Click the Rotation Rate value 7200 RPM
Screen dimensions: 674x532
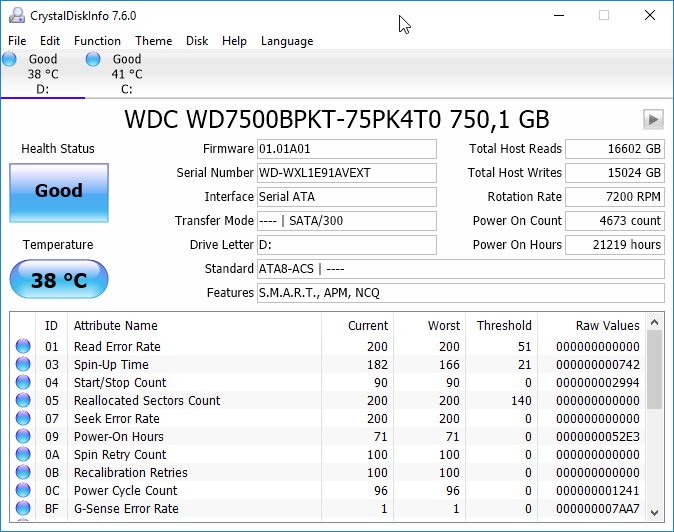coord(615,197)
